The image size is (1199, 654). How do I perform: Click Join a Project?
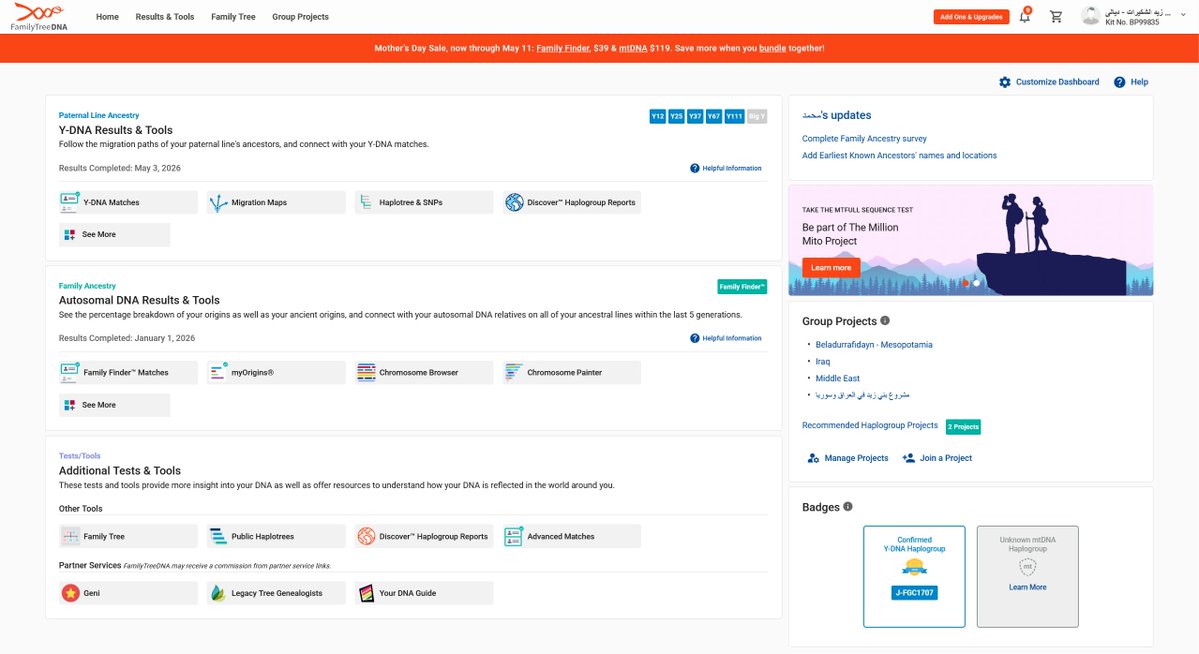pos(937,458)
